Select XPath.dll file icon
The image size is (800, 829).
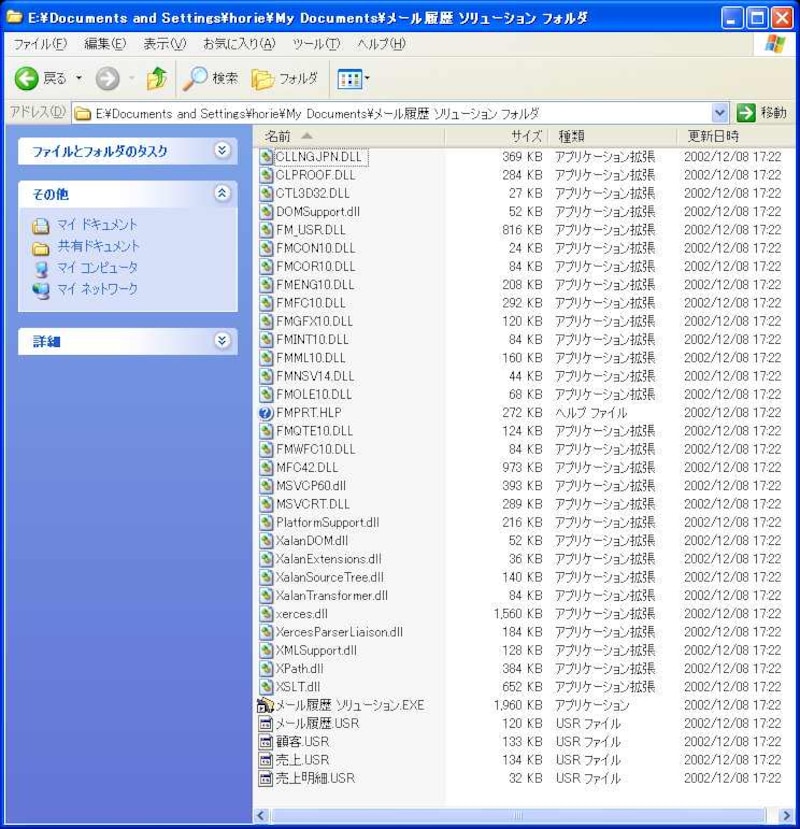pos(266,669)
